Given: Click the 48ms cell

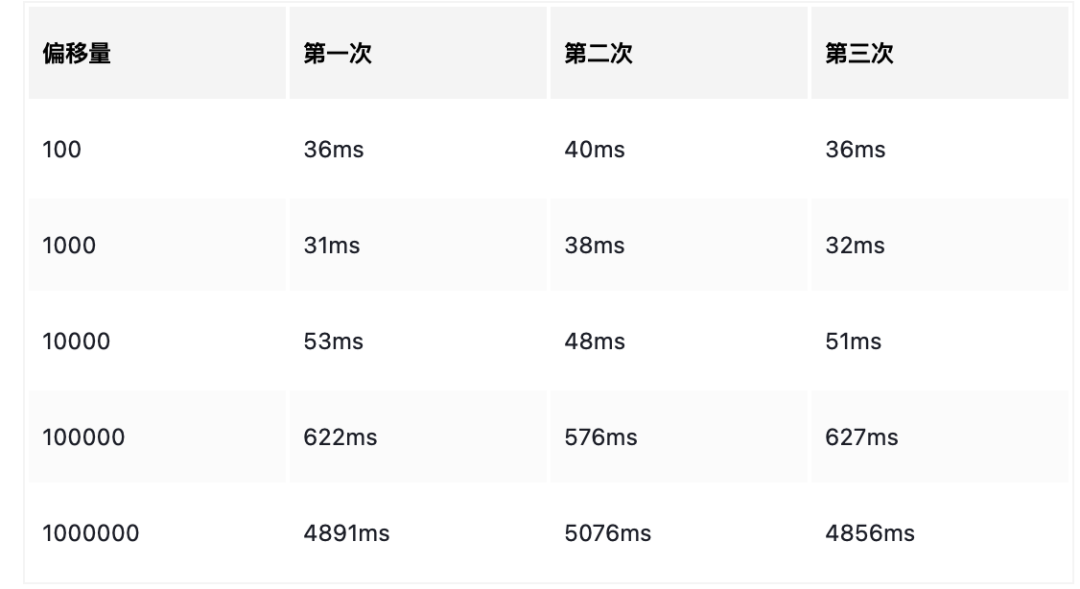Looking at the screenshot, I should click(679, 341).
